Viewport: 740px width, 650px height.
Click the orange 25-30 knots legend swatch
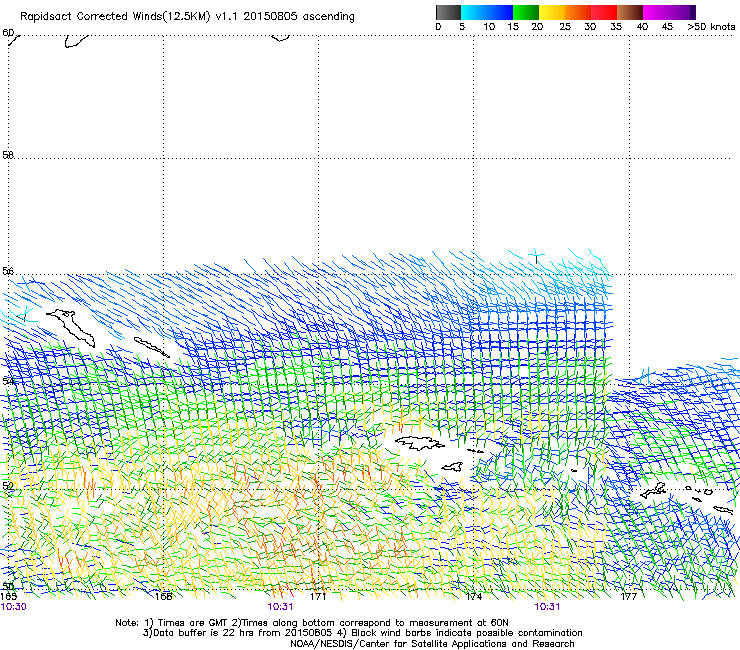578,12
